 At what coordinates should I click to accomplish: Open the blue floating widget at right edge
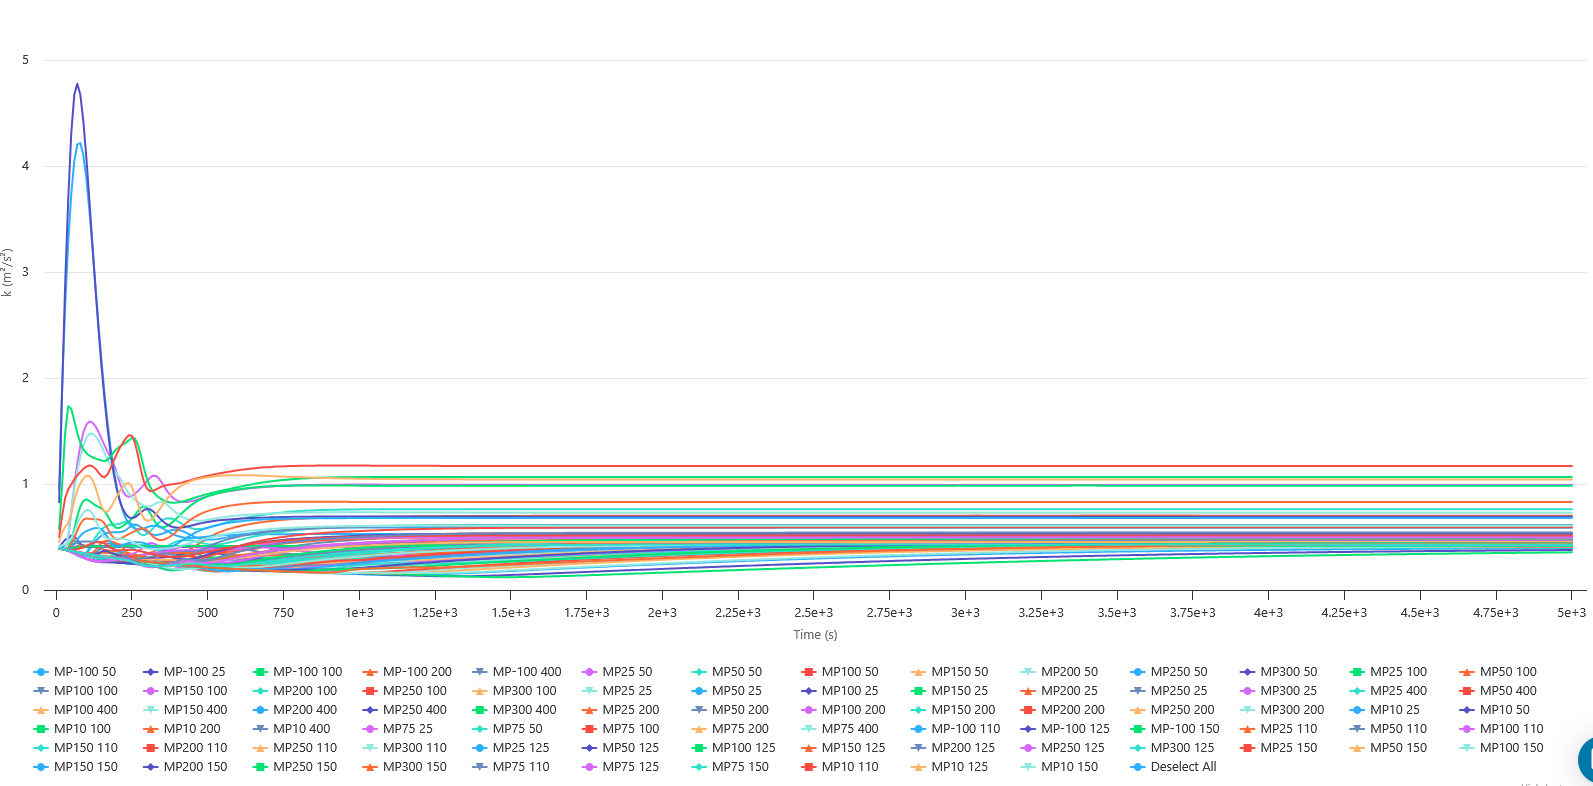coord(1585,760)
